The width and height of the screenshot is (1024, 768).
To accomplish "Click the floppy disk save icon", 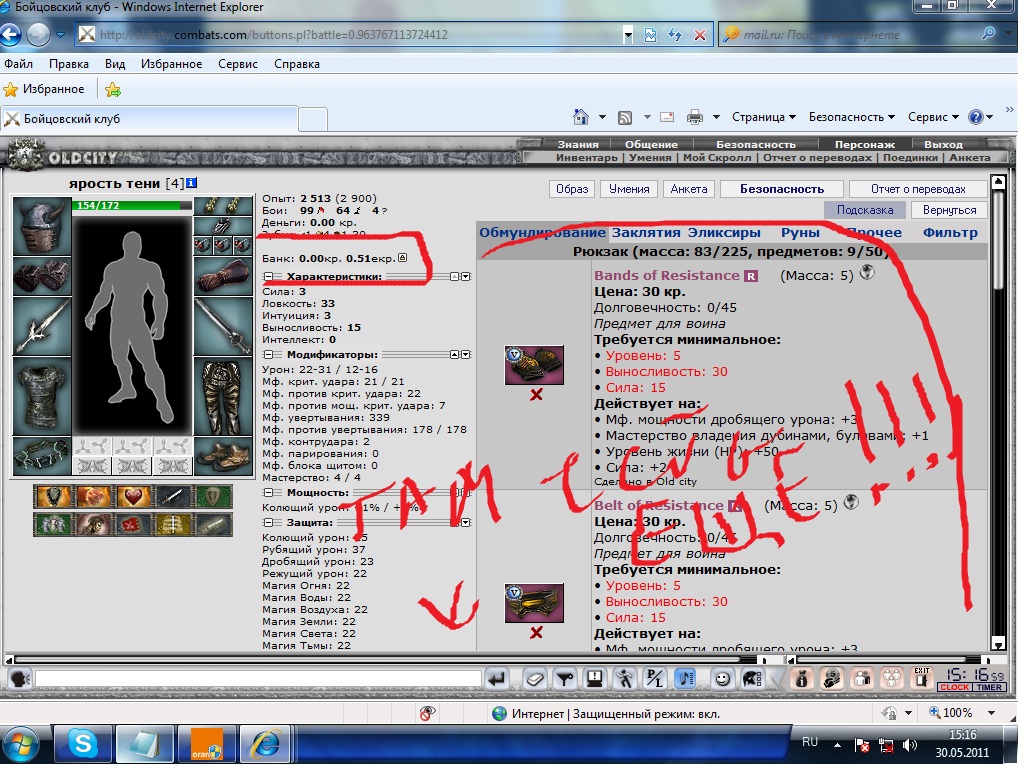I will (594, 680).
